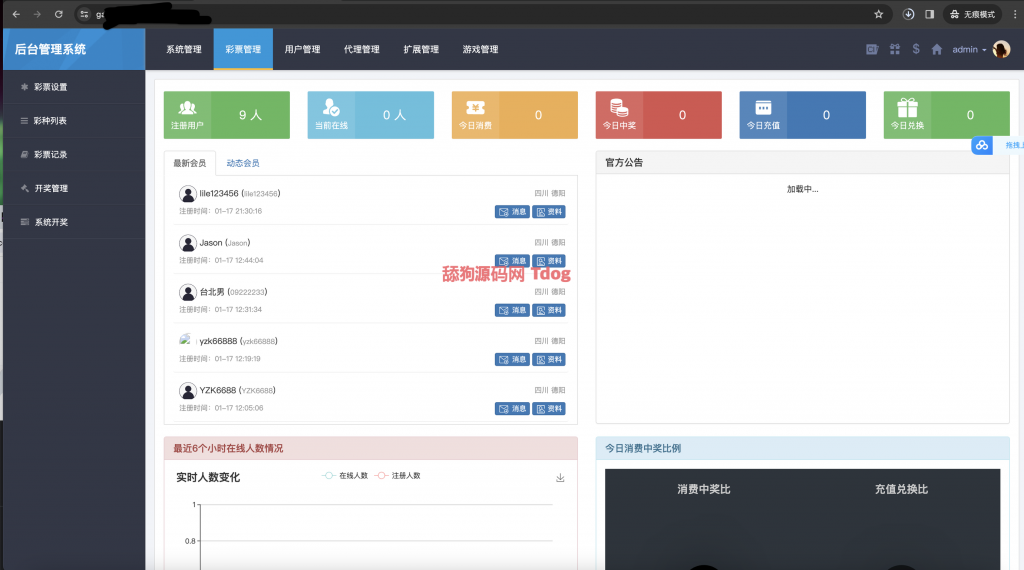Expand the admin user dropdown
The height and width of the screenshot is (570, 1024).
coord(969,49)
